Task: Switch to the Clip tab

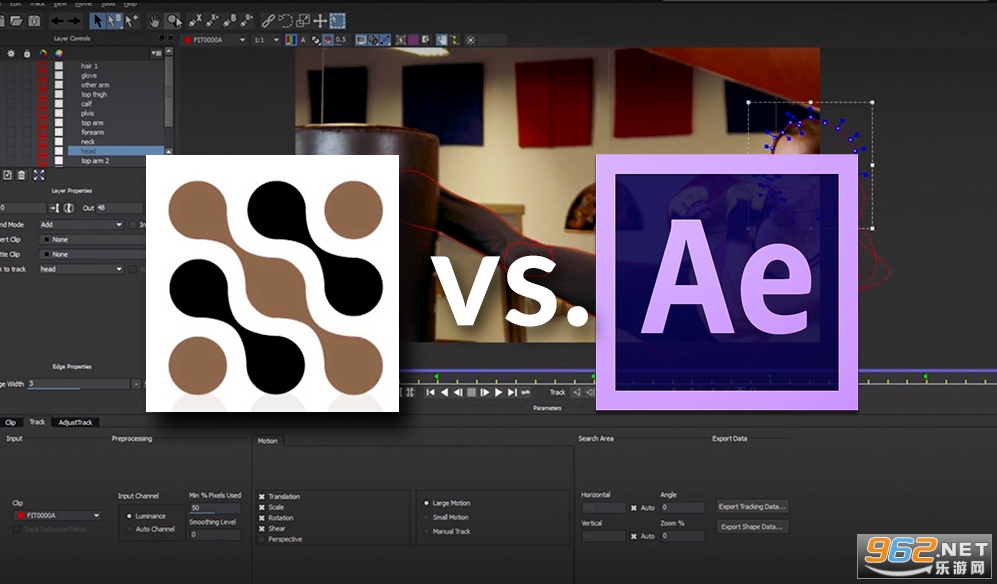Action: (11, 422)
